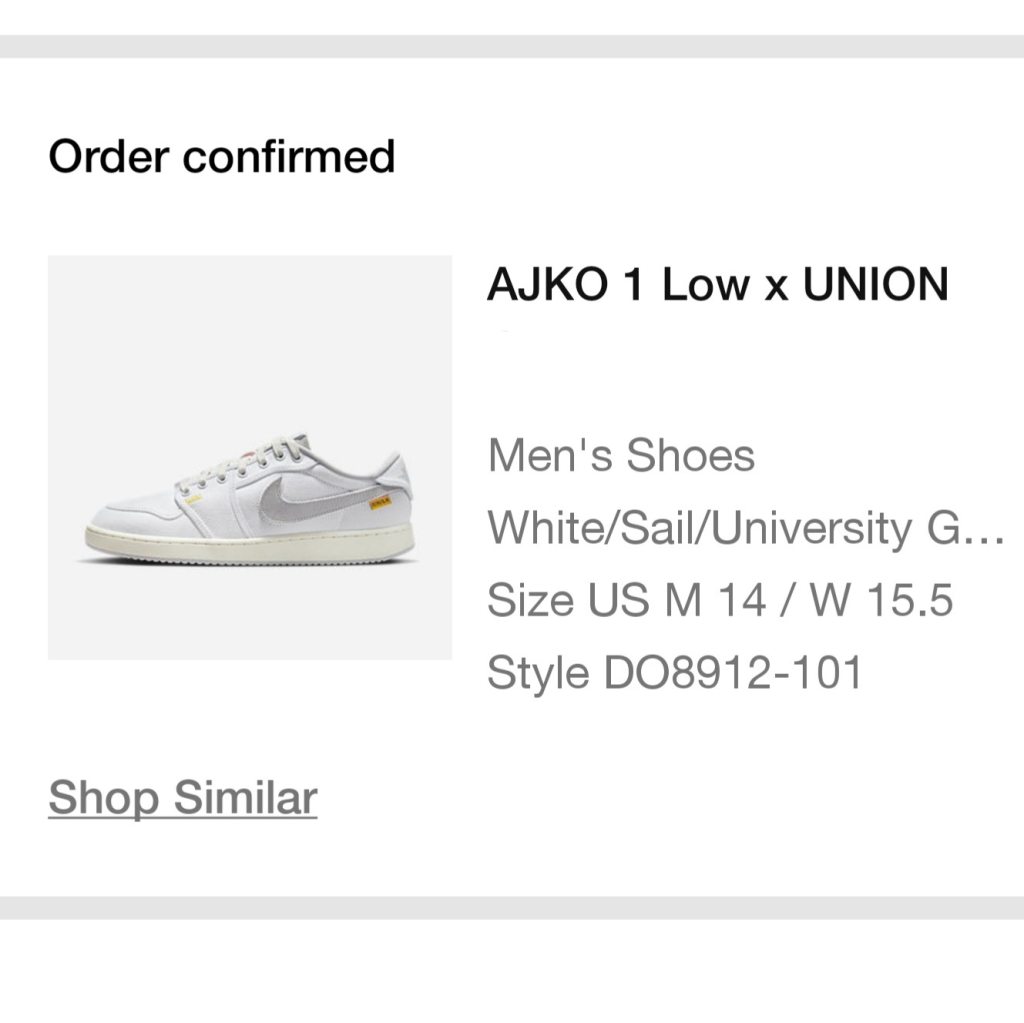Click the ellipsis ending the colorway line
Screen dimensions: 1024x1023
click(987, 528)
